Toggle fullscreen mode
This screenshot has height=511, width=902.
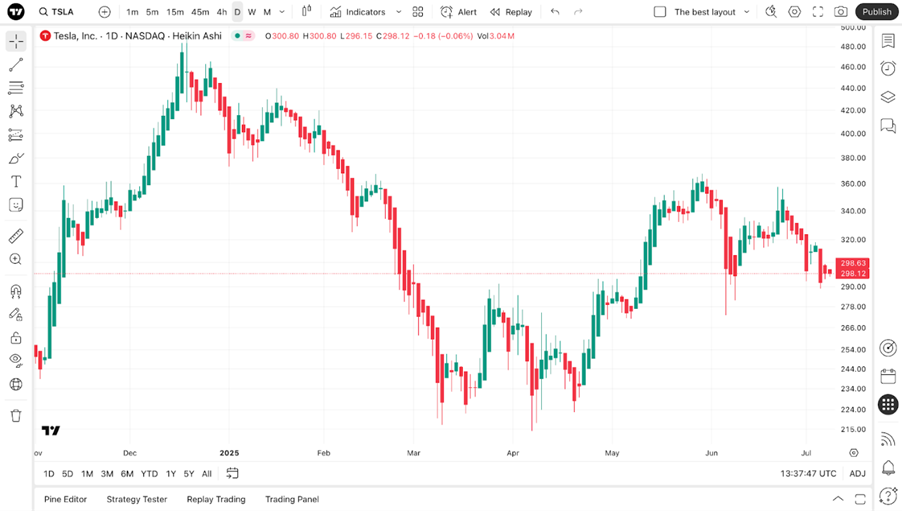pyautogui.click(x=817, y=12)
